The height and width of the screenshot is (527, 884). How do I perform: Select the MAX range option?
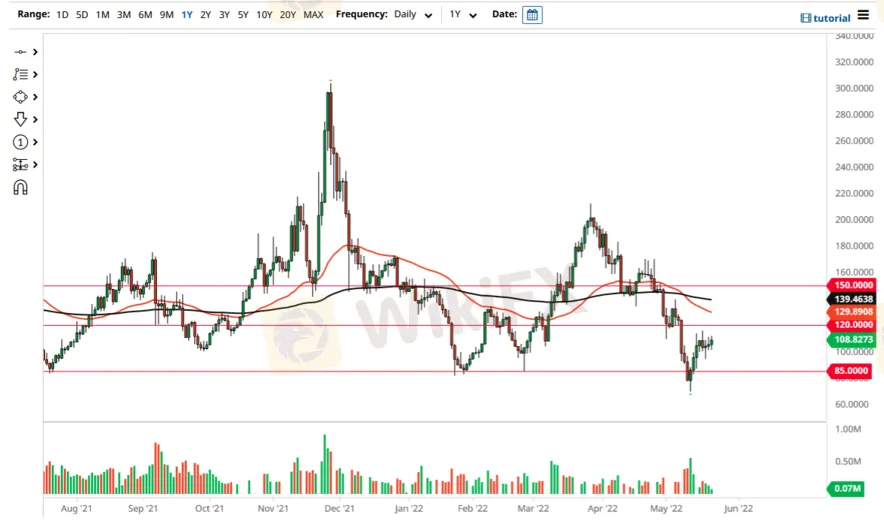point(313,15)
